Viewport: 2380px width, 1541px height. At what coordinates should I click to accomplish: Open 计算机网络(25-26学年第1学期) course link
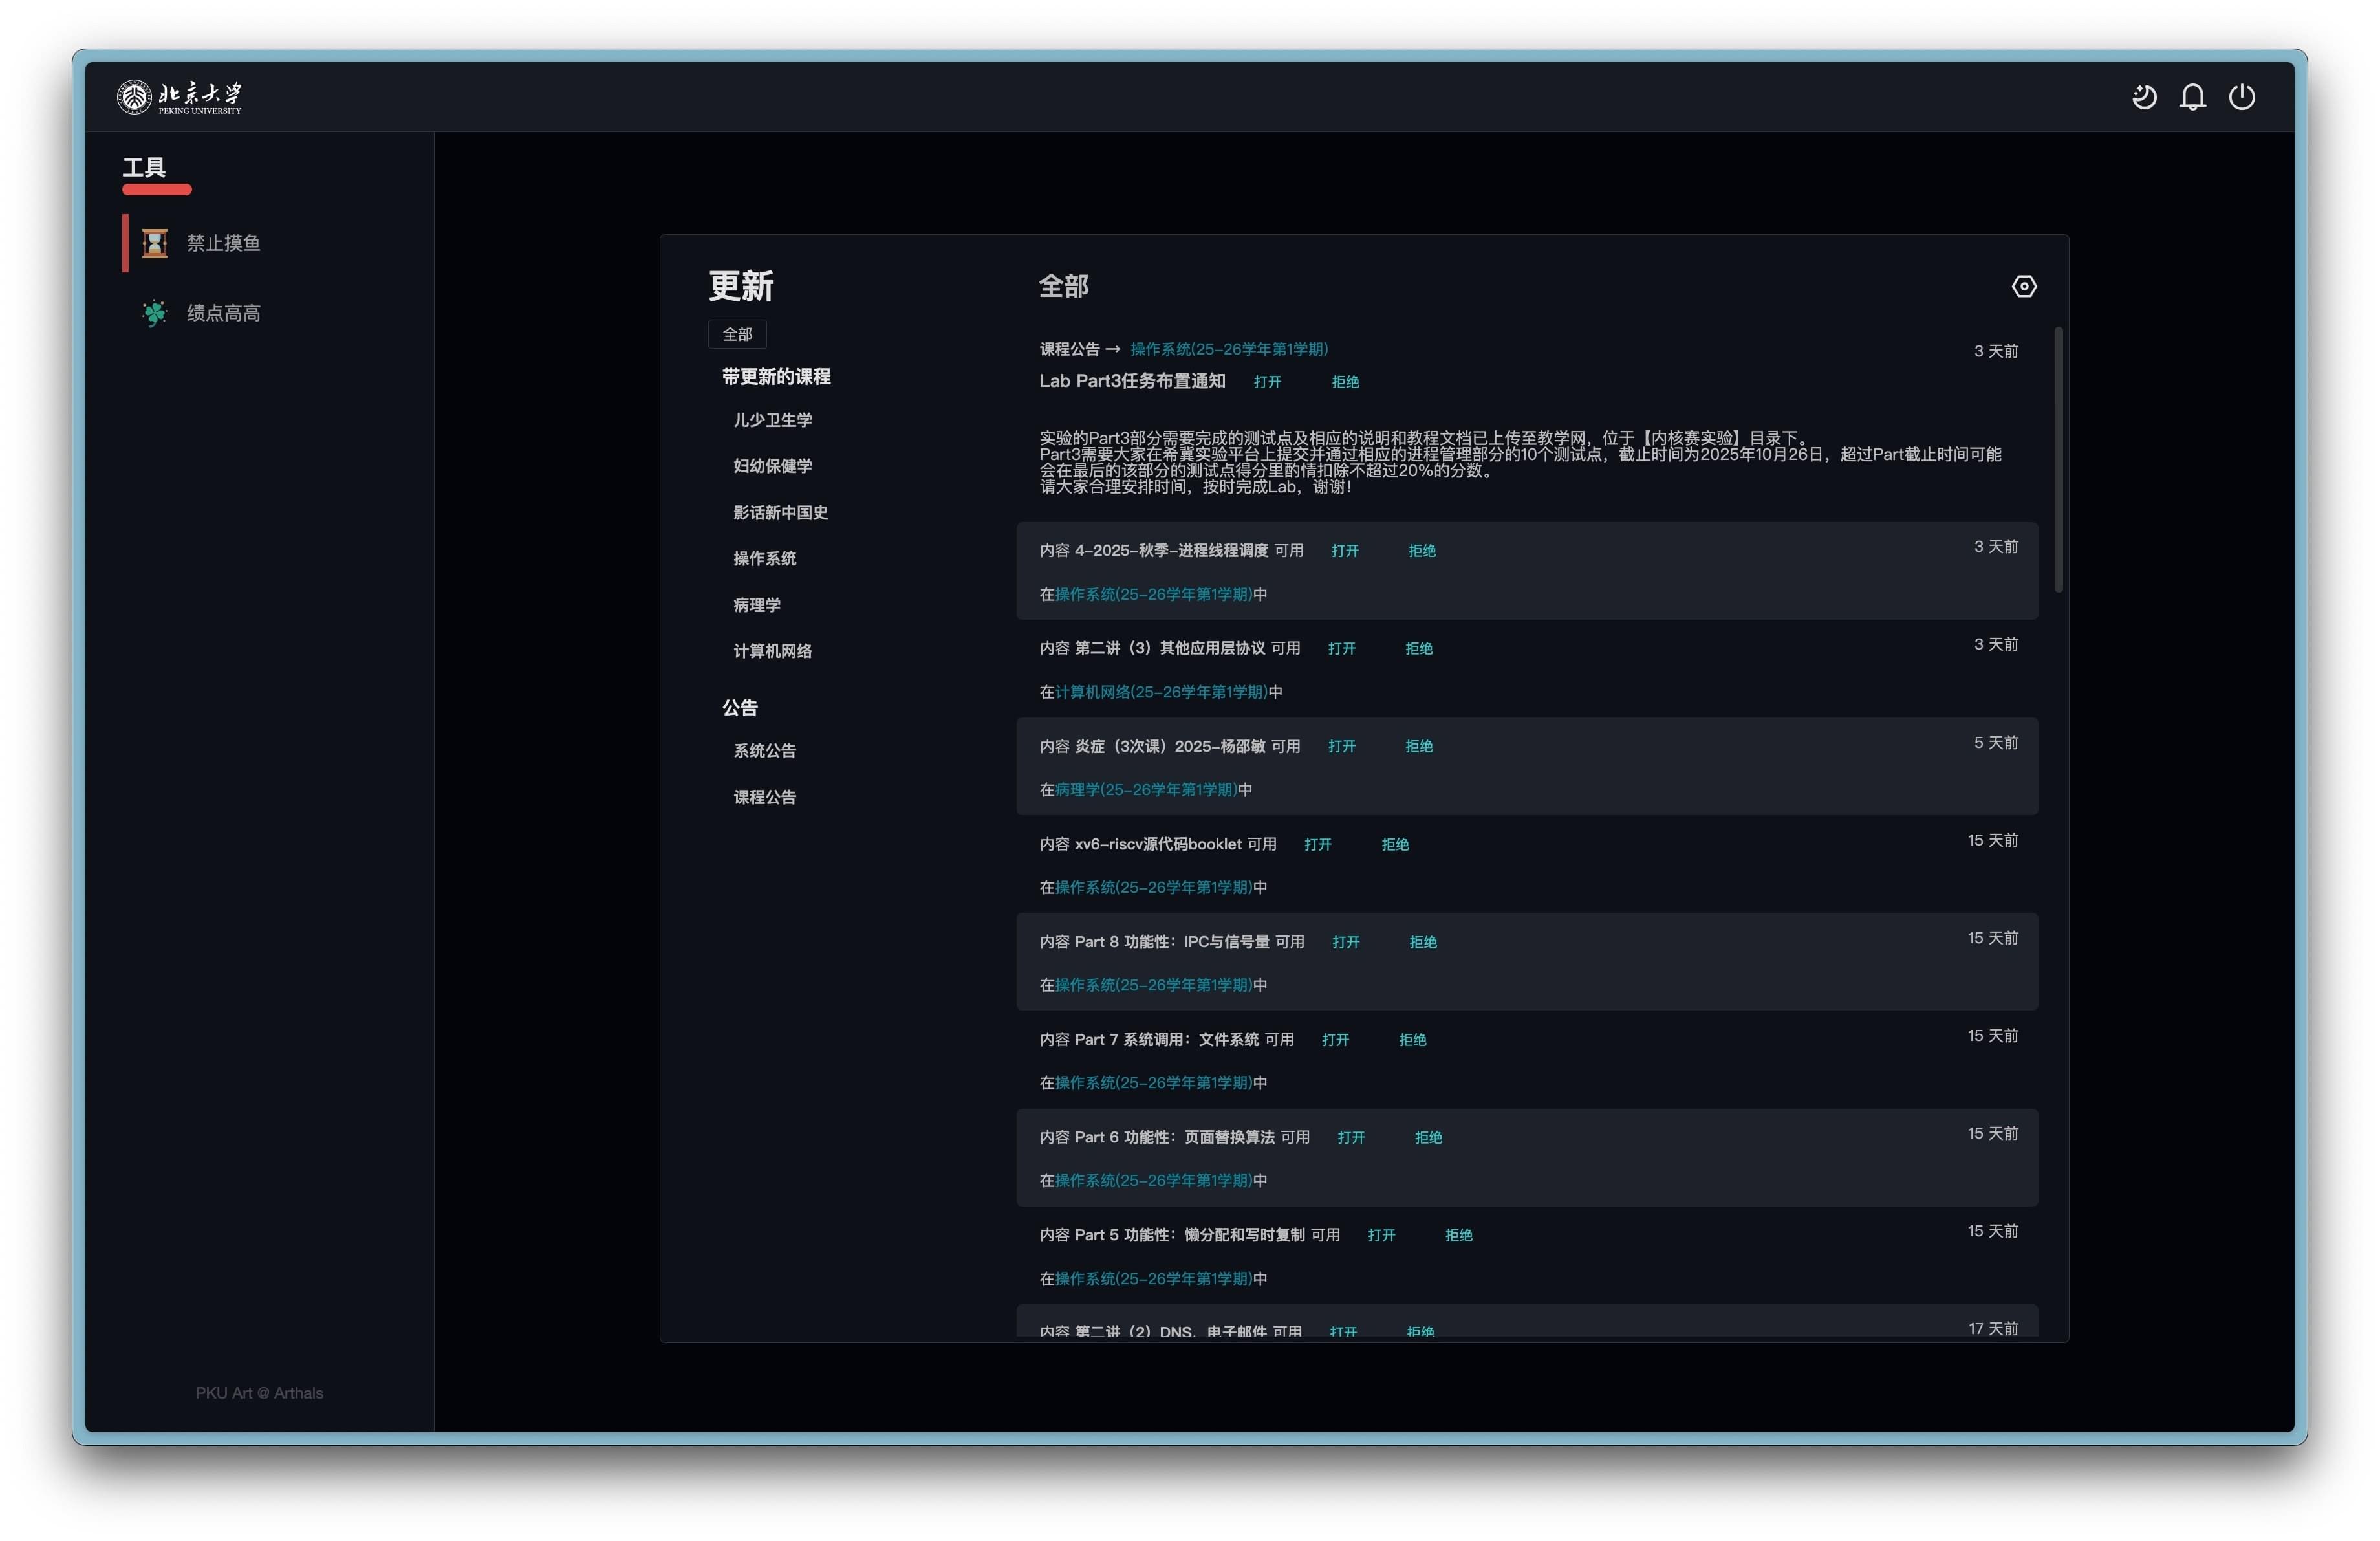pyautogui.click(x=1161, y=692)
